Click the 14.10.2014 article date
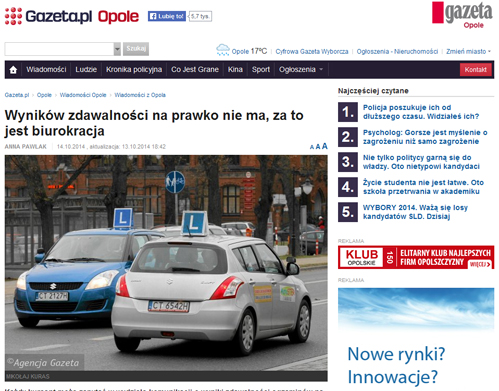Viewport: 499px width, 391px height. coord(71,147)
